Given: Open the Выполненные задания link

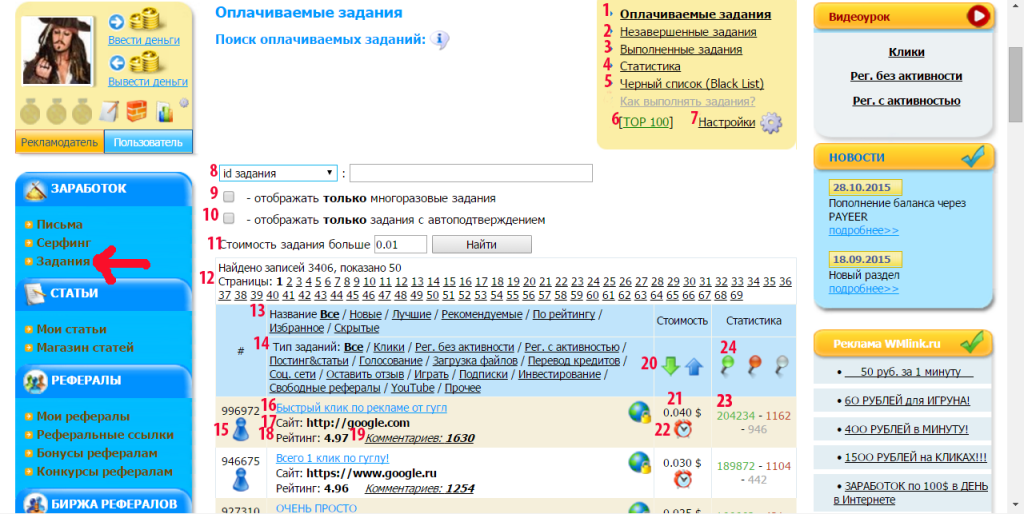Looking at the screenshot, I should 681,49.
